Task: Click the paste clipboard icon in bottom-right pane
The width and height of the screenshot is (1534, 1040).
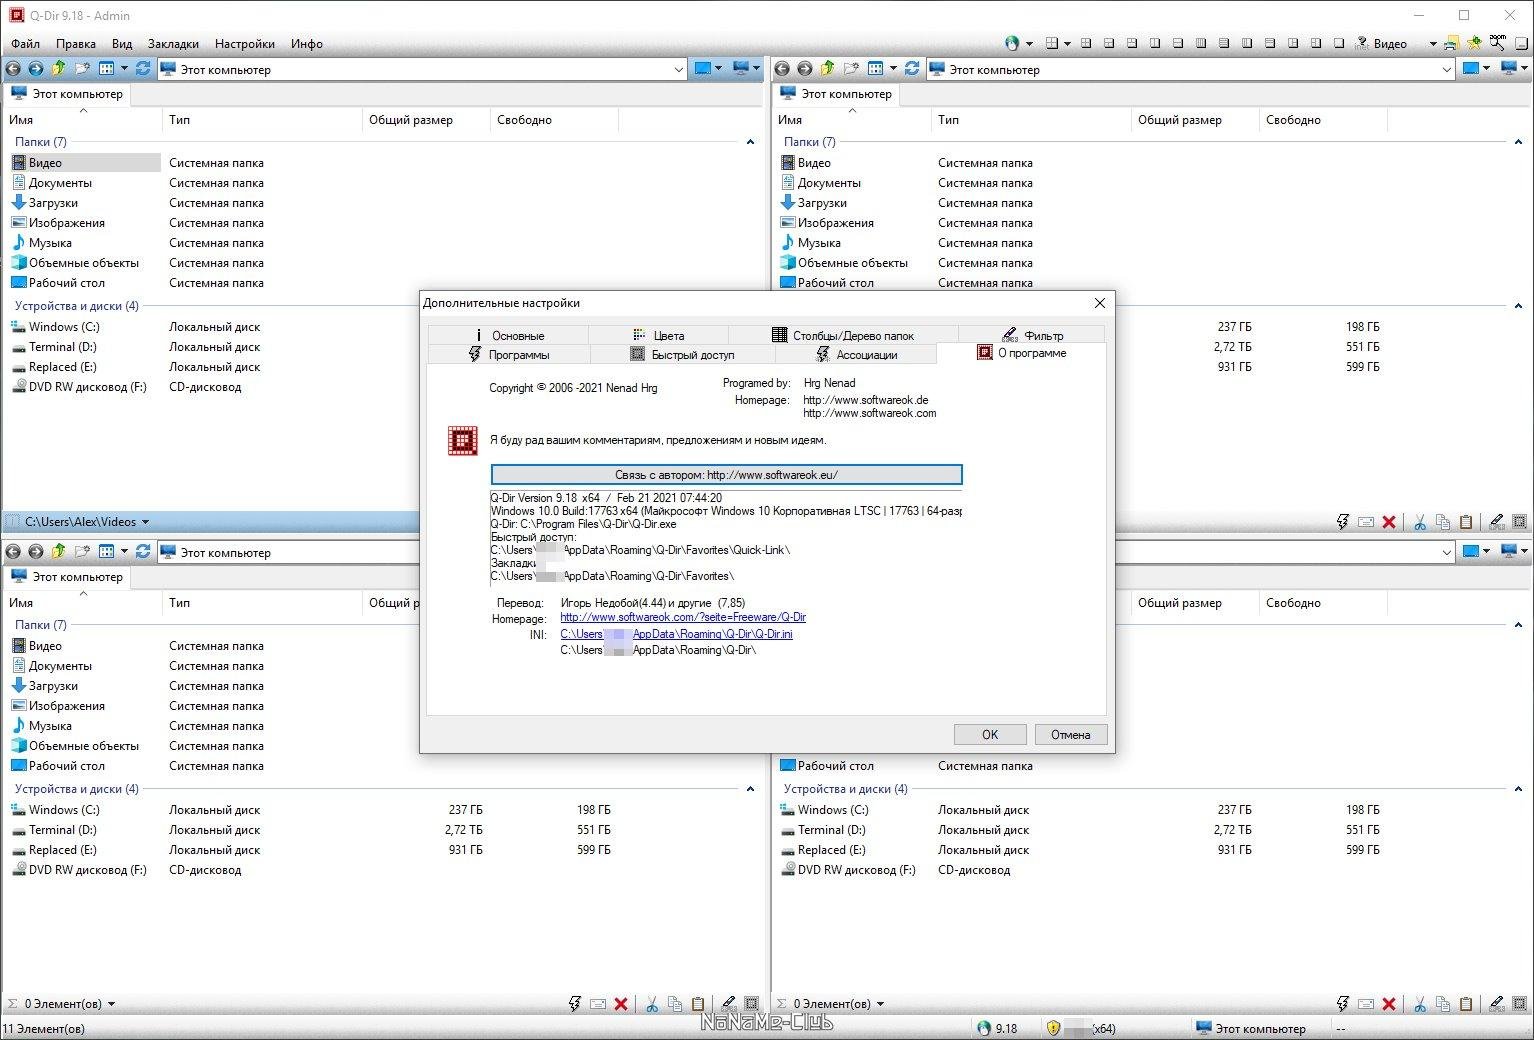Action: pos(1466,1004)
